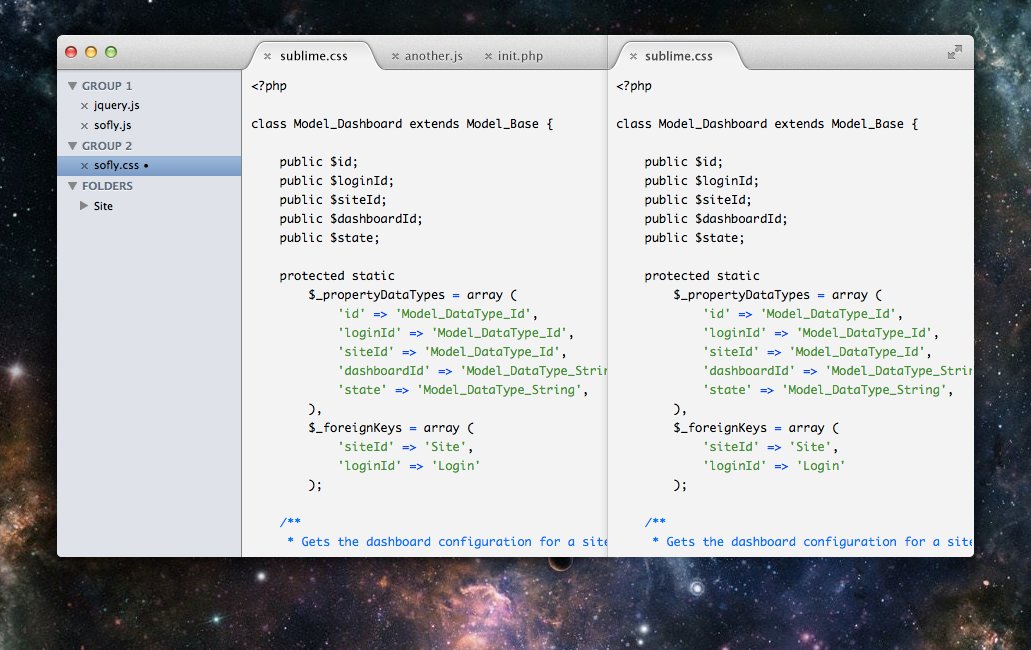Enter full screen with the expand arrows icon
The height and width of the screenshot is (650, 1031).
click(x=955, y=52)
